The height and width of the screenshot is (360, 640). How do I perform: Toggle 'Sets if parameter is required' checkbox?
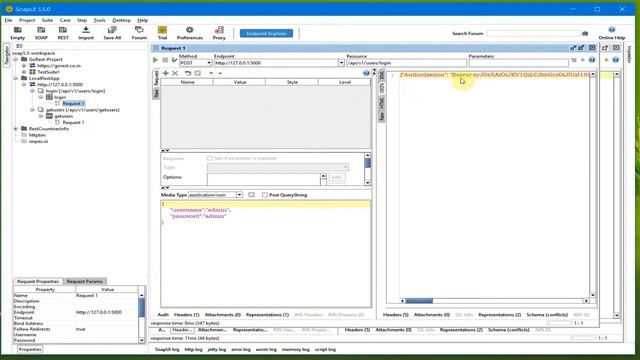(209, 158)
